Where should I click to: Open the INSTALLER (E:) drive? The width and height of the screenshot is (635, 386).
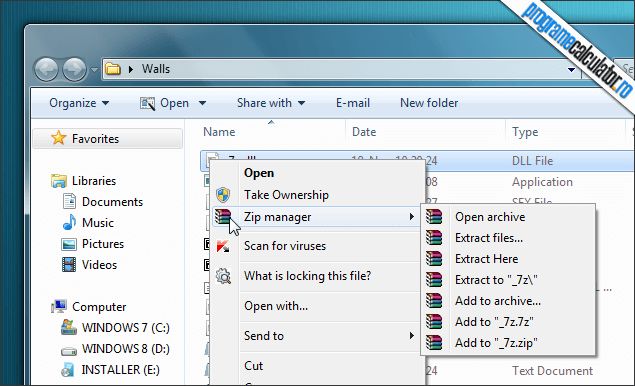[121, 370]
